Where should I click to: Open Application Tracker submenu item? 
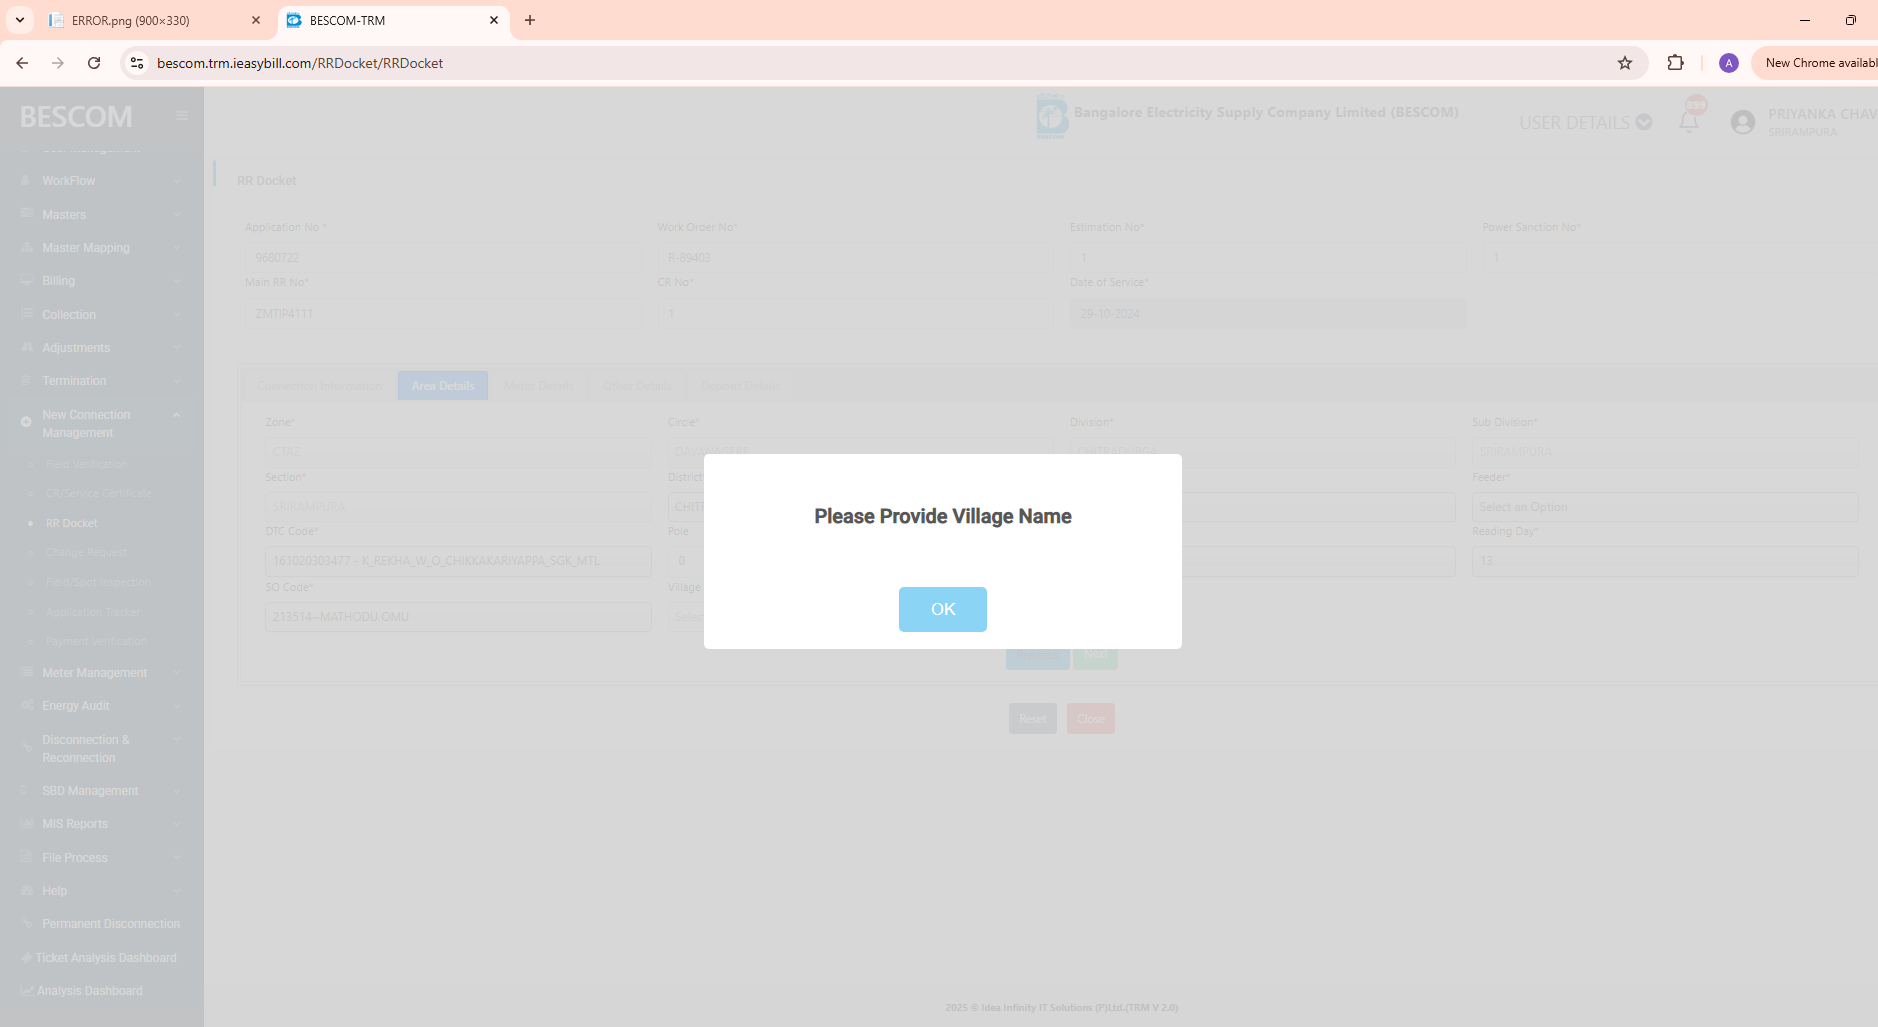click(92, 612)
